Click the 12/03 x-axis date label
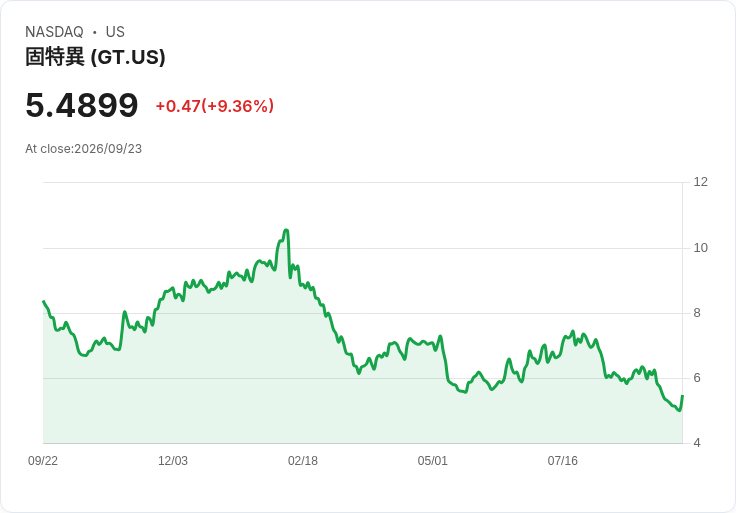 (173, 461)
